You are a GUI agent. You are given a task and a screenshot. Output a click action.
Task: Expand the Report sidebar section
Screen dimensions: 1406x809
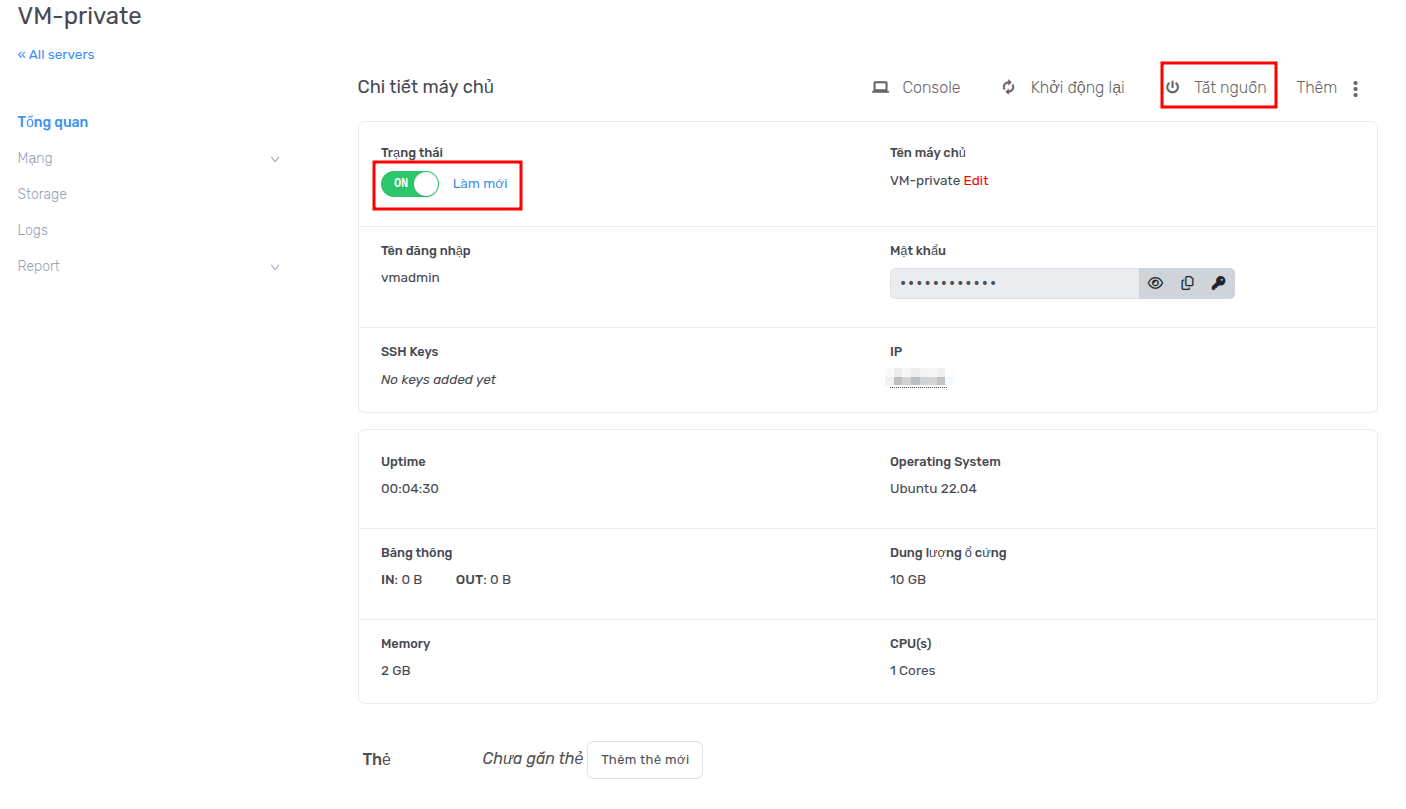pos(275,267)
